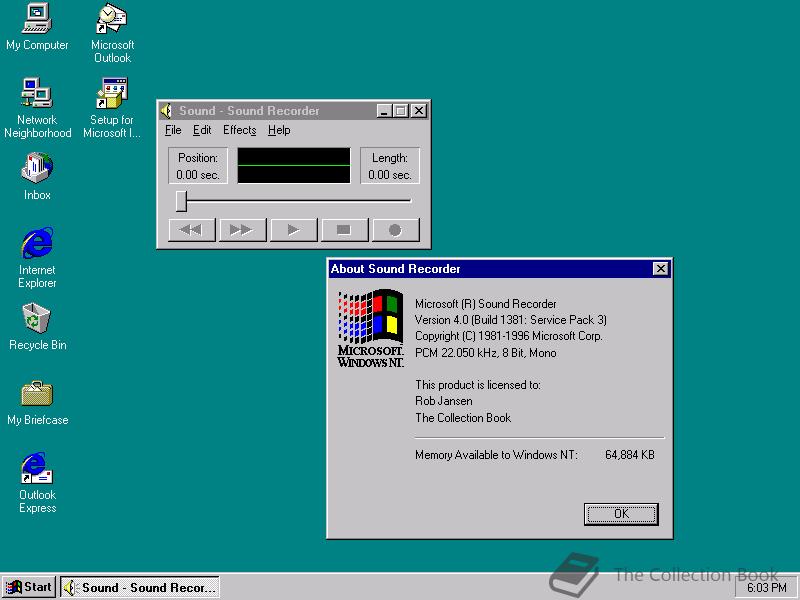Click the position slider thumb in Sound Recorder
The width and height of the screenshot is (800, 600).
point(181,201)
